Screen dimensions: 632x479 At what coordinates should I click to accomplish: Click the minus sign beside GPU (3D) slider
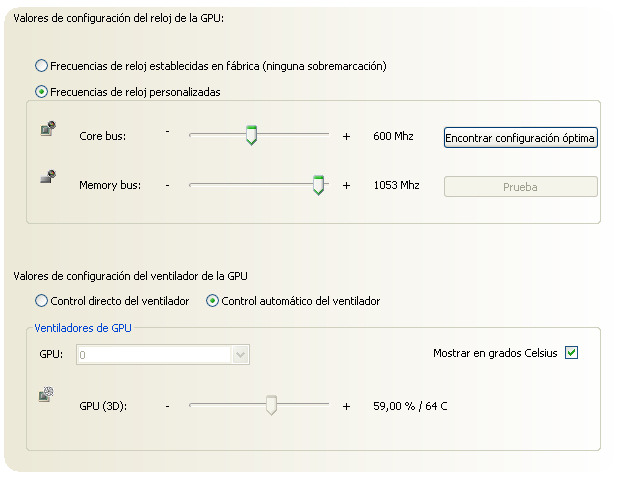167,405
